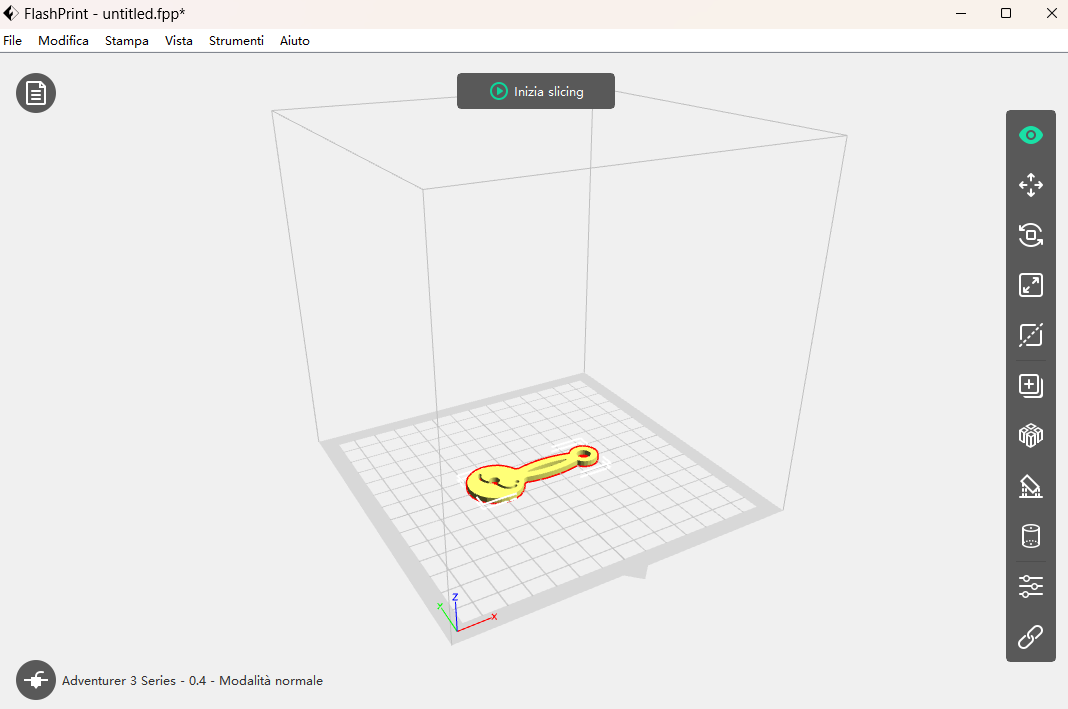This screenshot has height=709, width=1068.
Task: Open the supports tool
Action: point(1030,486)
